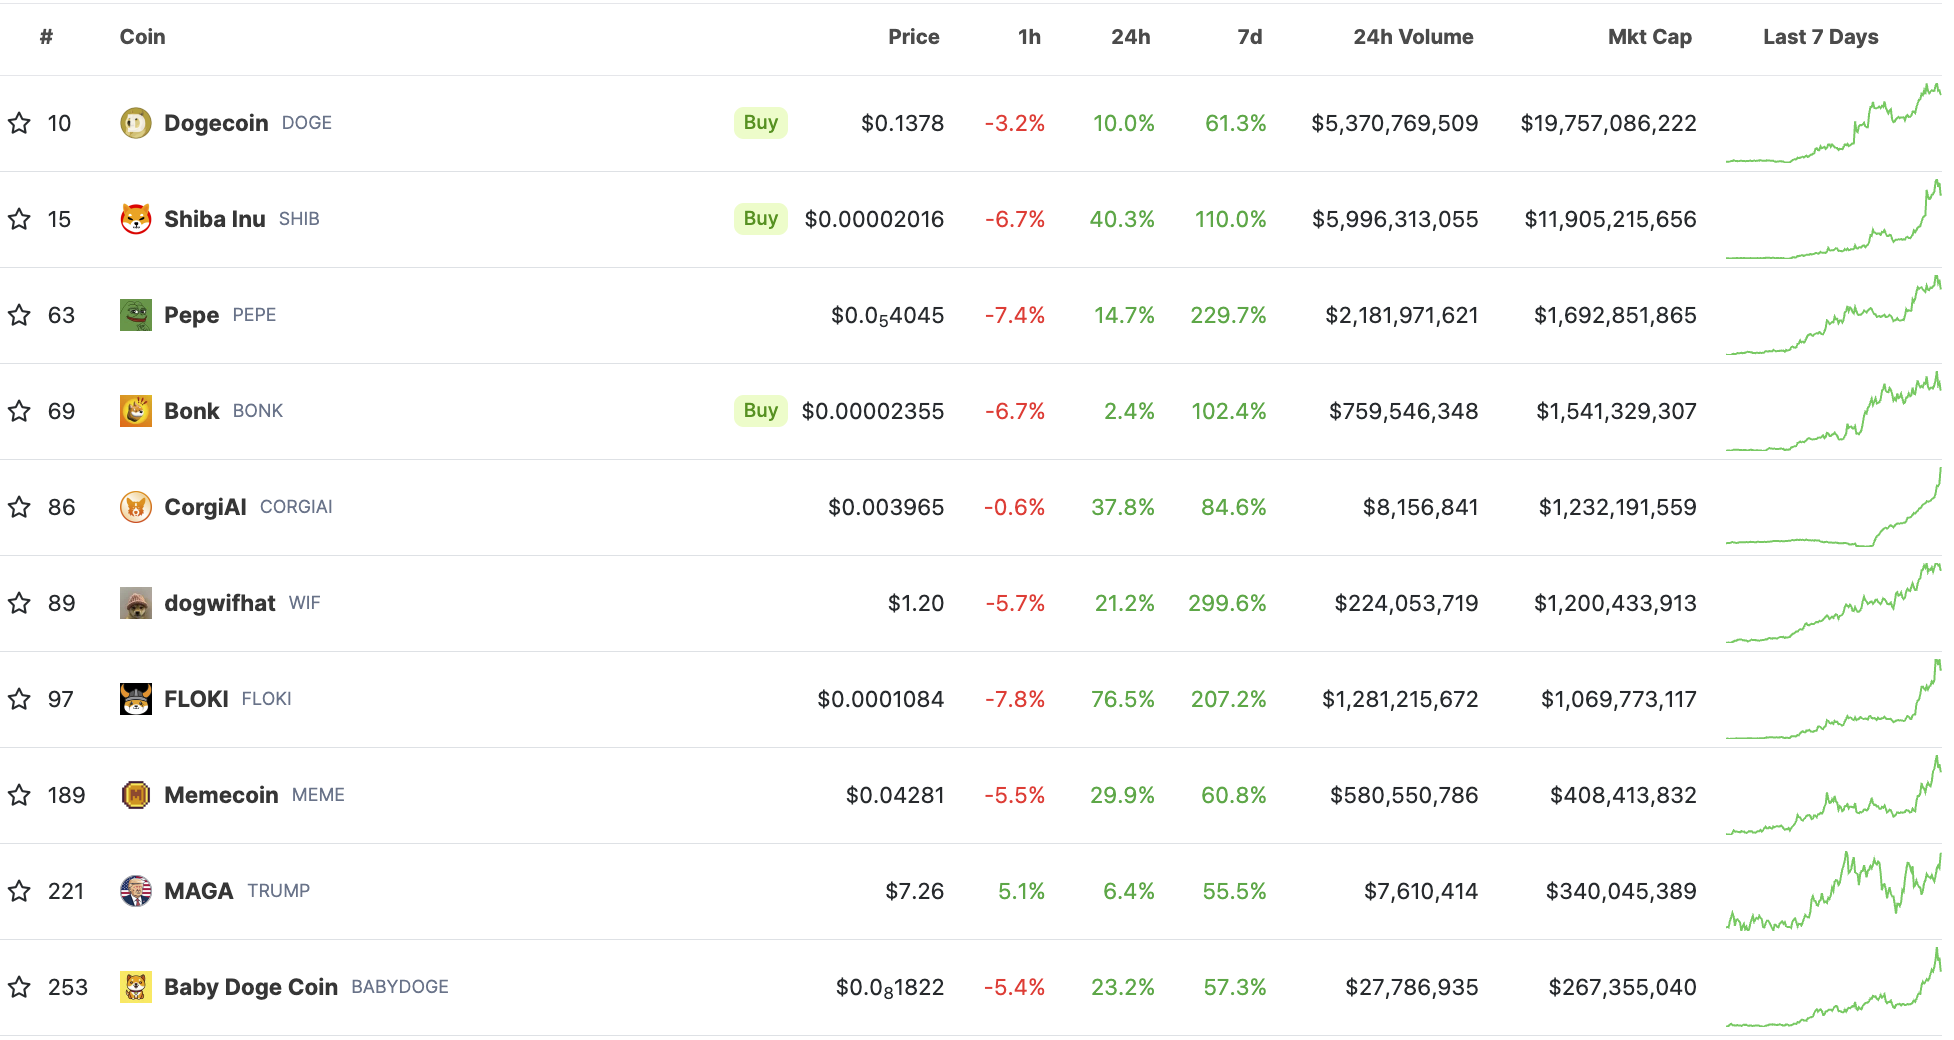Add CorgiAI to favorites via star

[x=19, y=507]
